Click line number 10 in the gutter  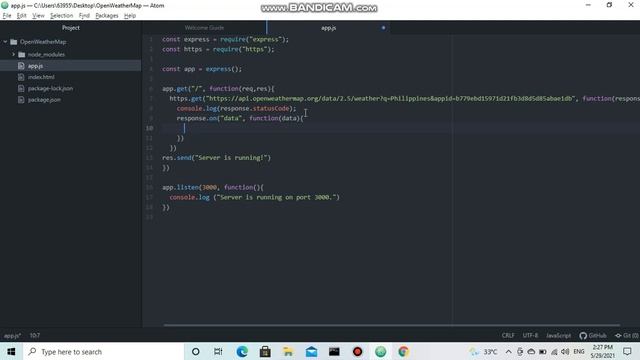[149, 128]
